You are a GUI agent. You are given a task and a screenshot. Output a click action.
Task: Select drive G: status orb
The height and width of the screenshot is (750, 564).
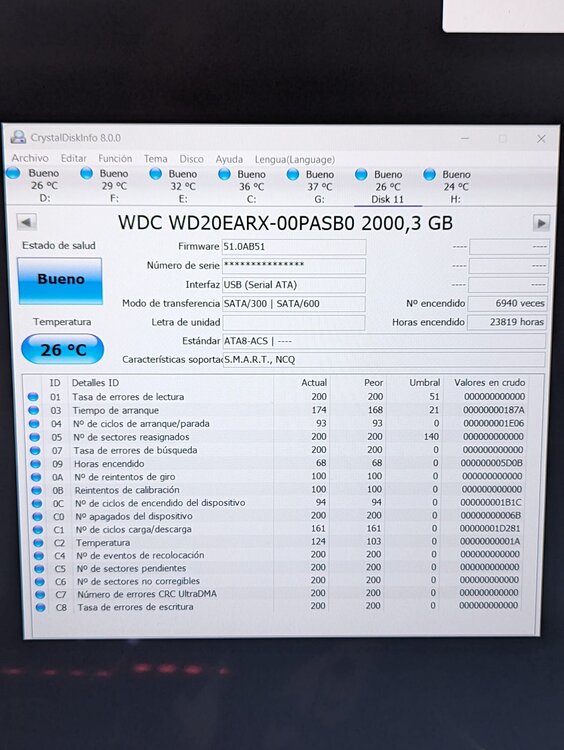tap(293, 175)
